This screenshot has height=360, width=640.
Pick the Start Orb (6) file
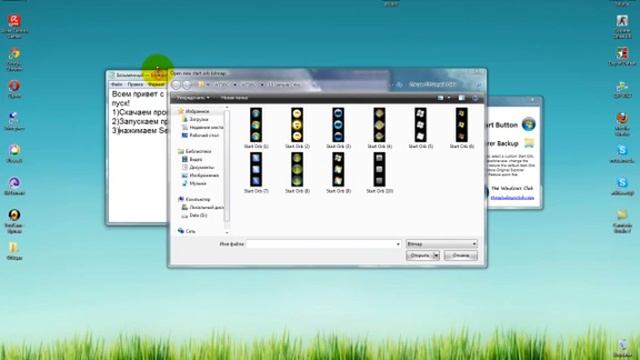click(x=462, y=125)
